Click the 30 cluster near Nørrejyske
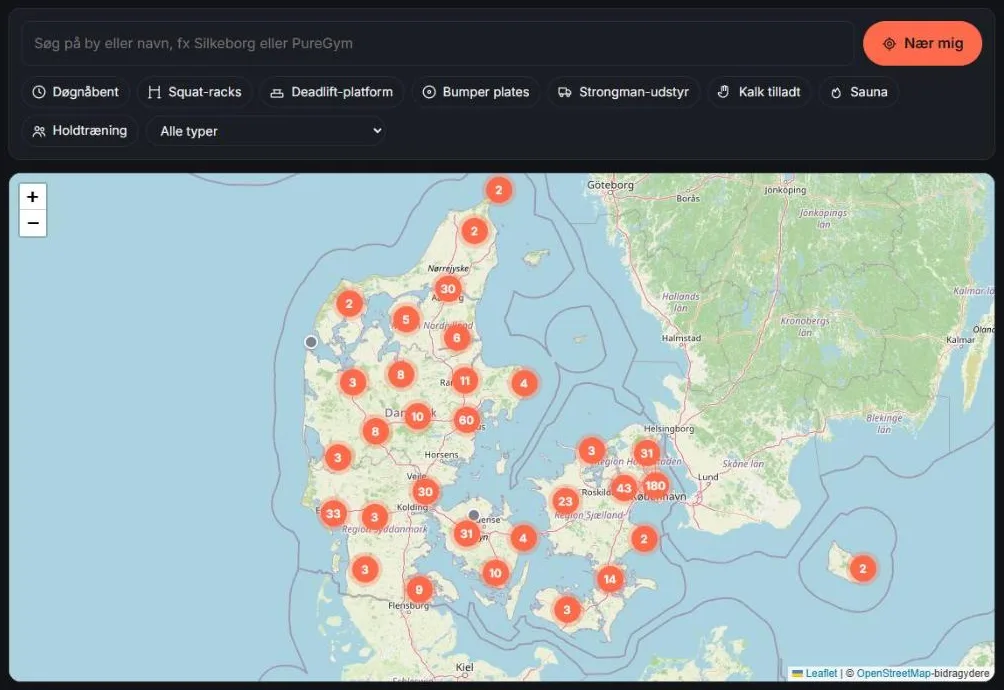The image size is (1004, 690). click(x=448, y=289)
